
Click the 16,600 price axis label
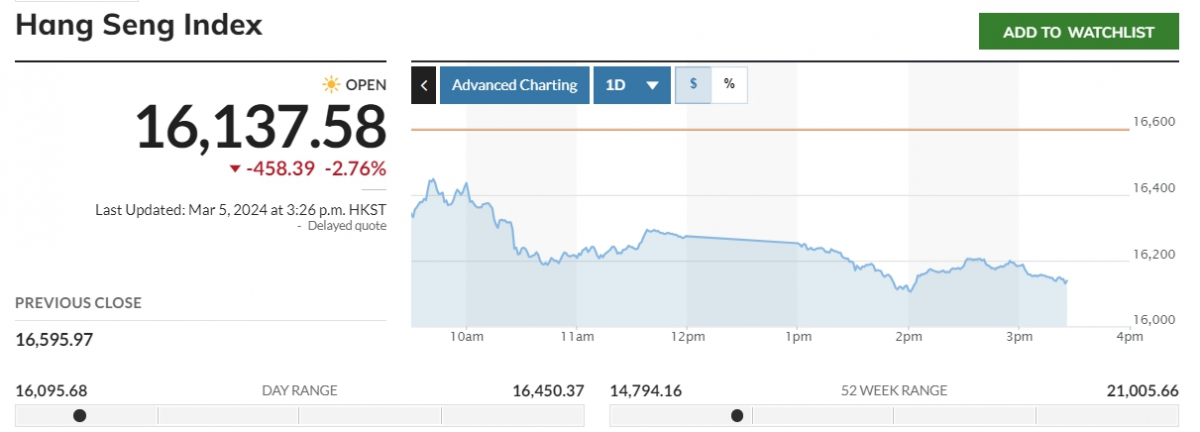(x=1153, y=122)
